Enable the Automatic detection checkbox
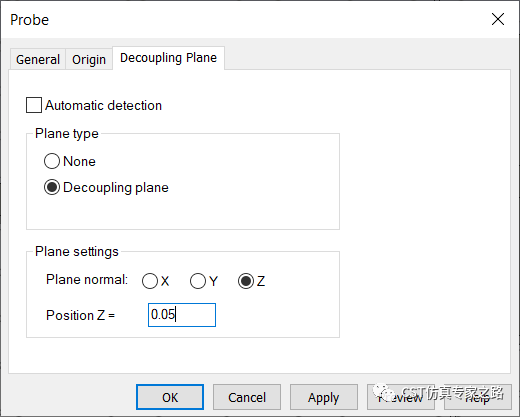 pyautogui.click(x=34, y=105)
